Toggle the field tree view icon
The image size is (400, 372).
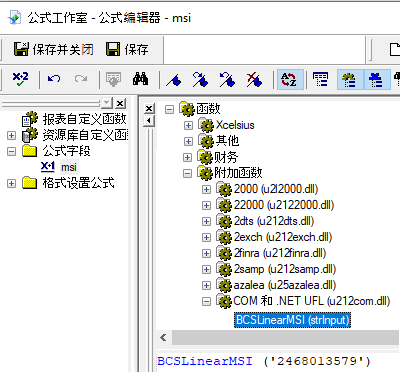click(320, 80)
